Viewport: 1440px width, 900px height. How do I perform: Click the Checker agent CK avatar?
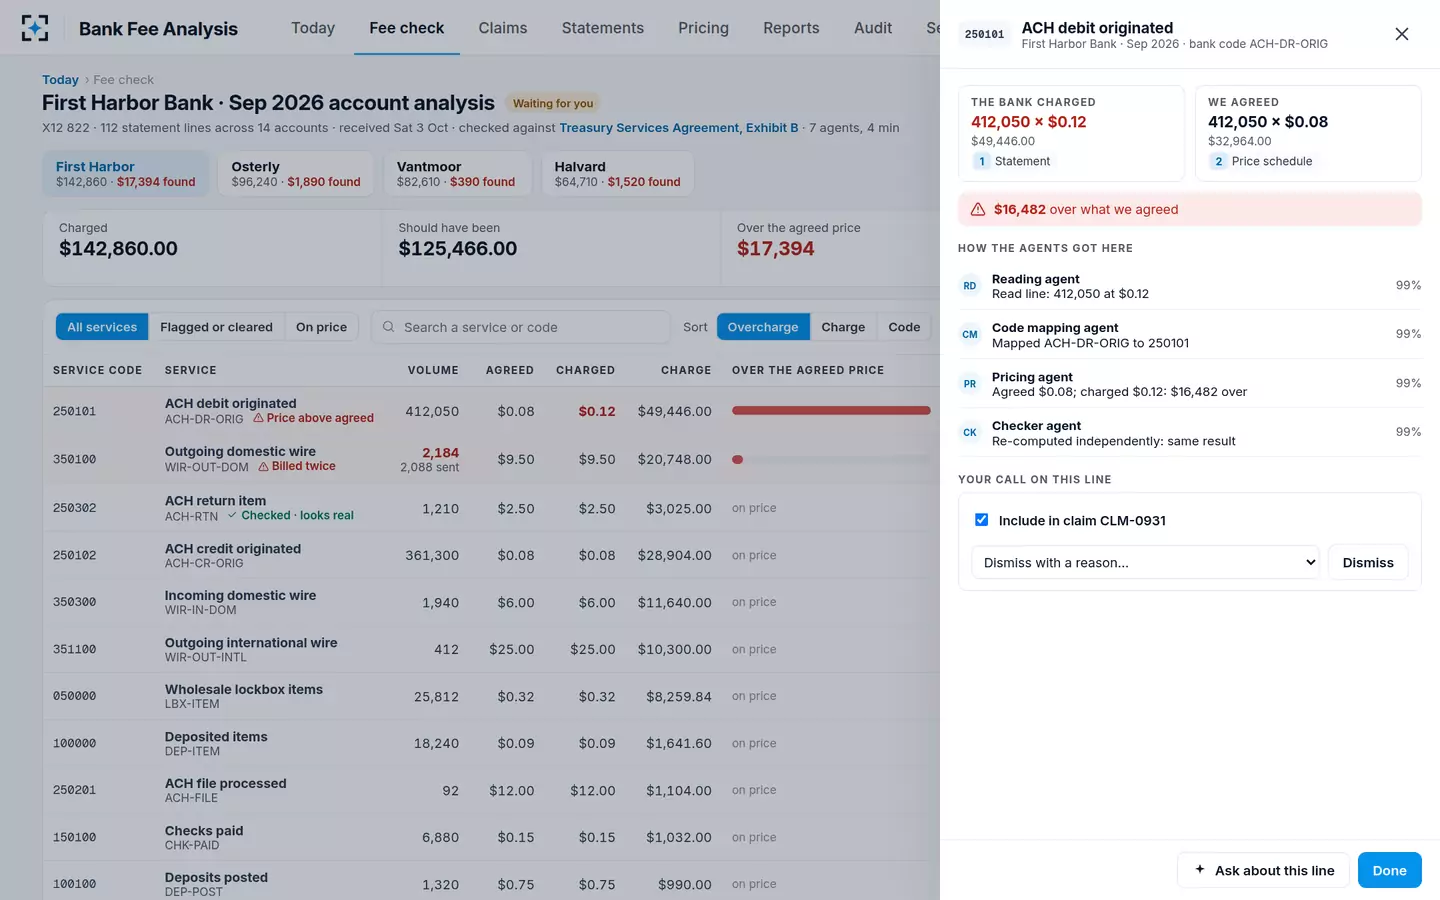(x=970, y=433)
